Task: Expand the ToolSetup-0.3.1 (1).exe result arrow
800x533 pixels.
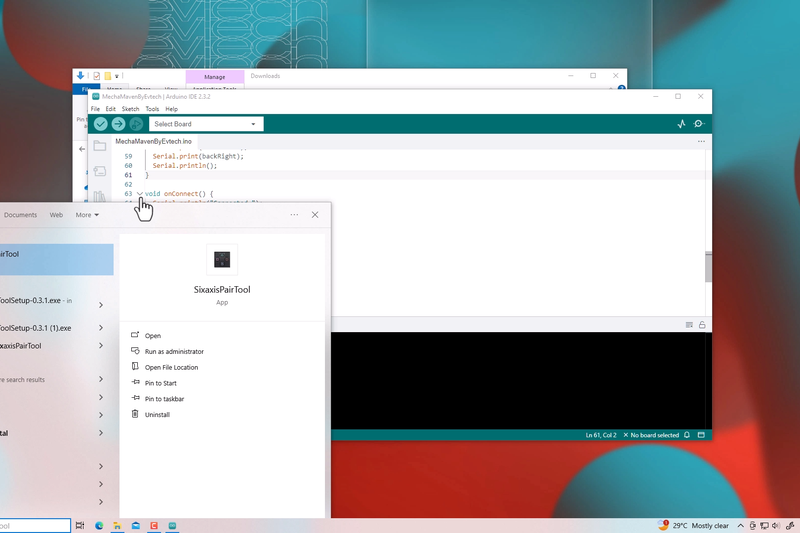Action: (x=101, y=328)
